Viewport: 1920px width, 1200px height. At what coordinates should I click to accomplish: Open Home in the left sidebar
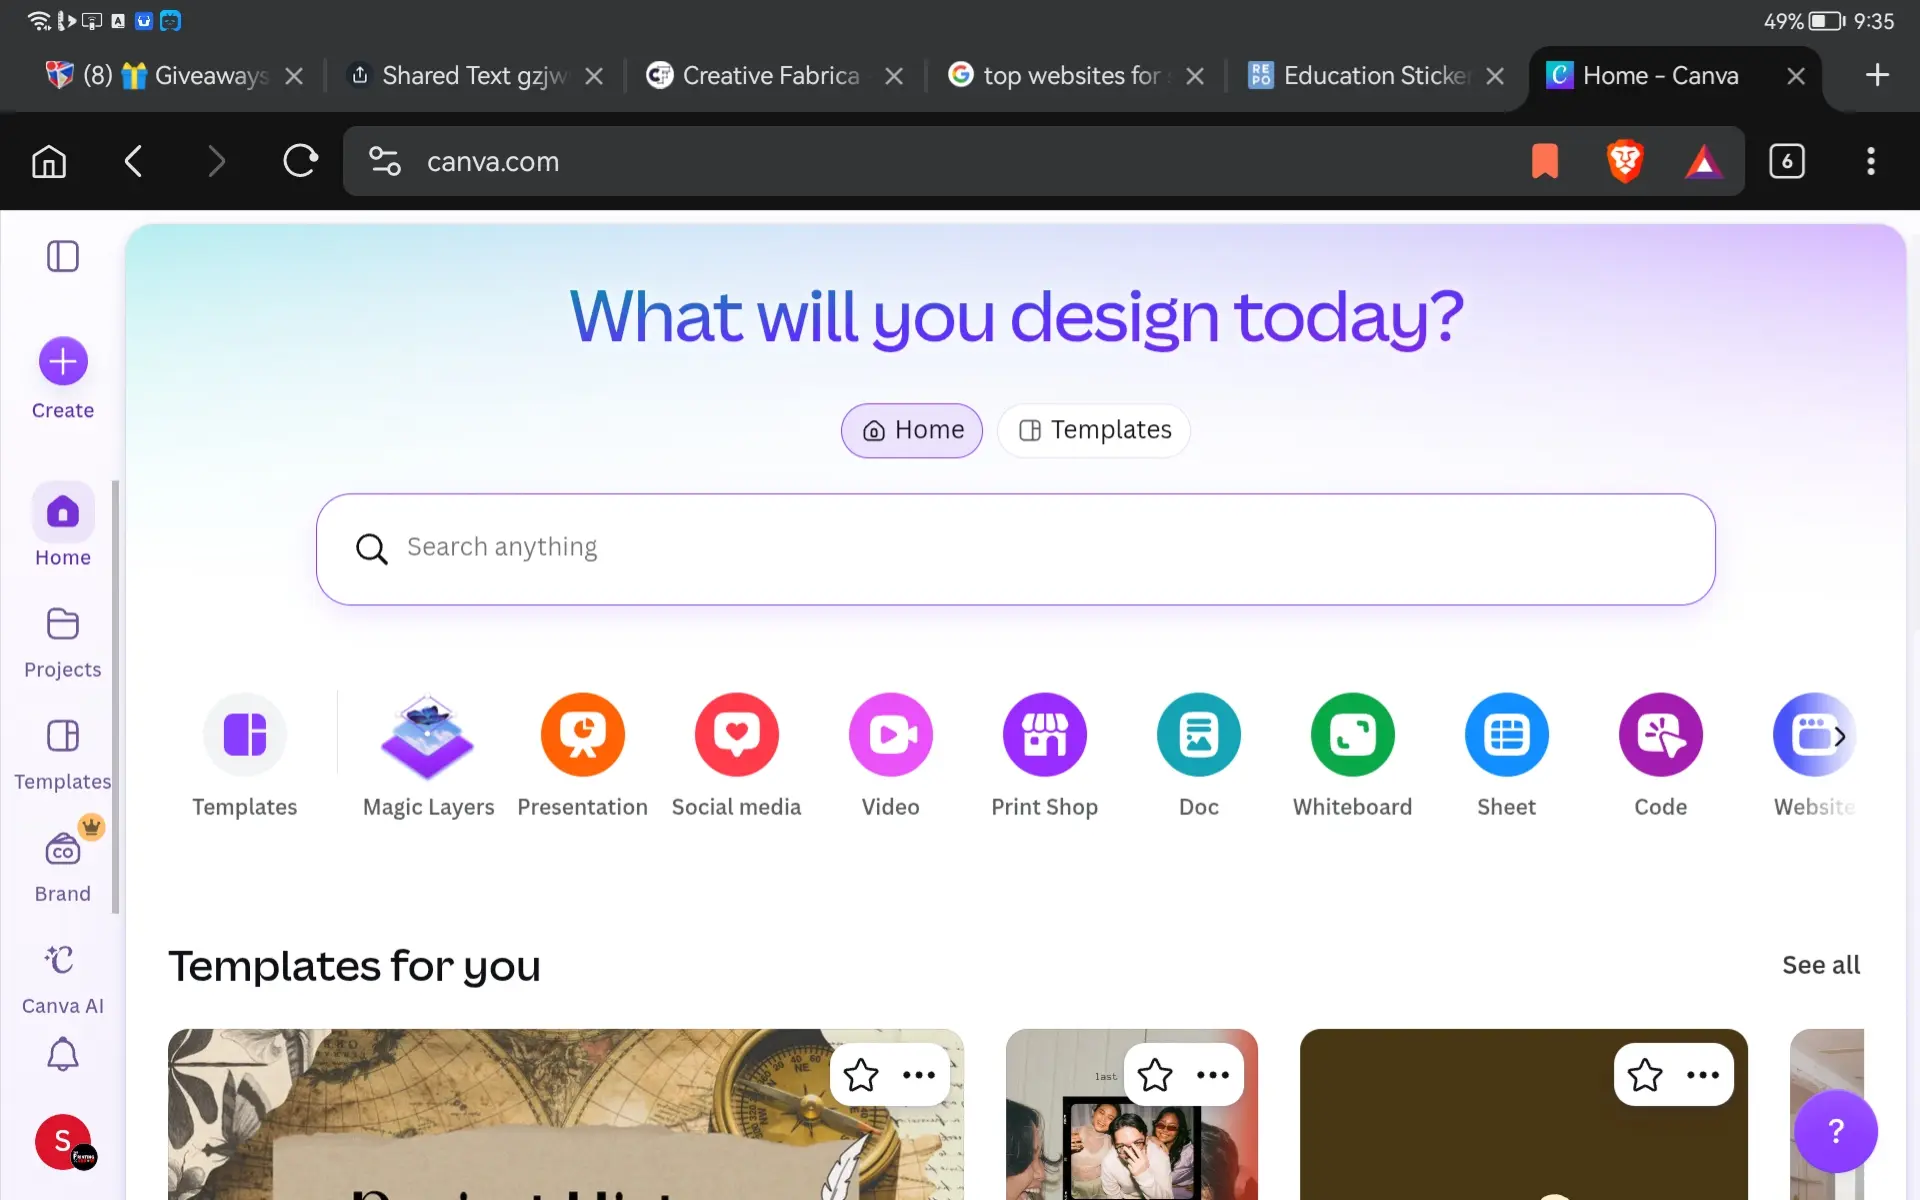click(63, 526)
